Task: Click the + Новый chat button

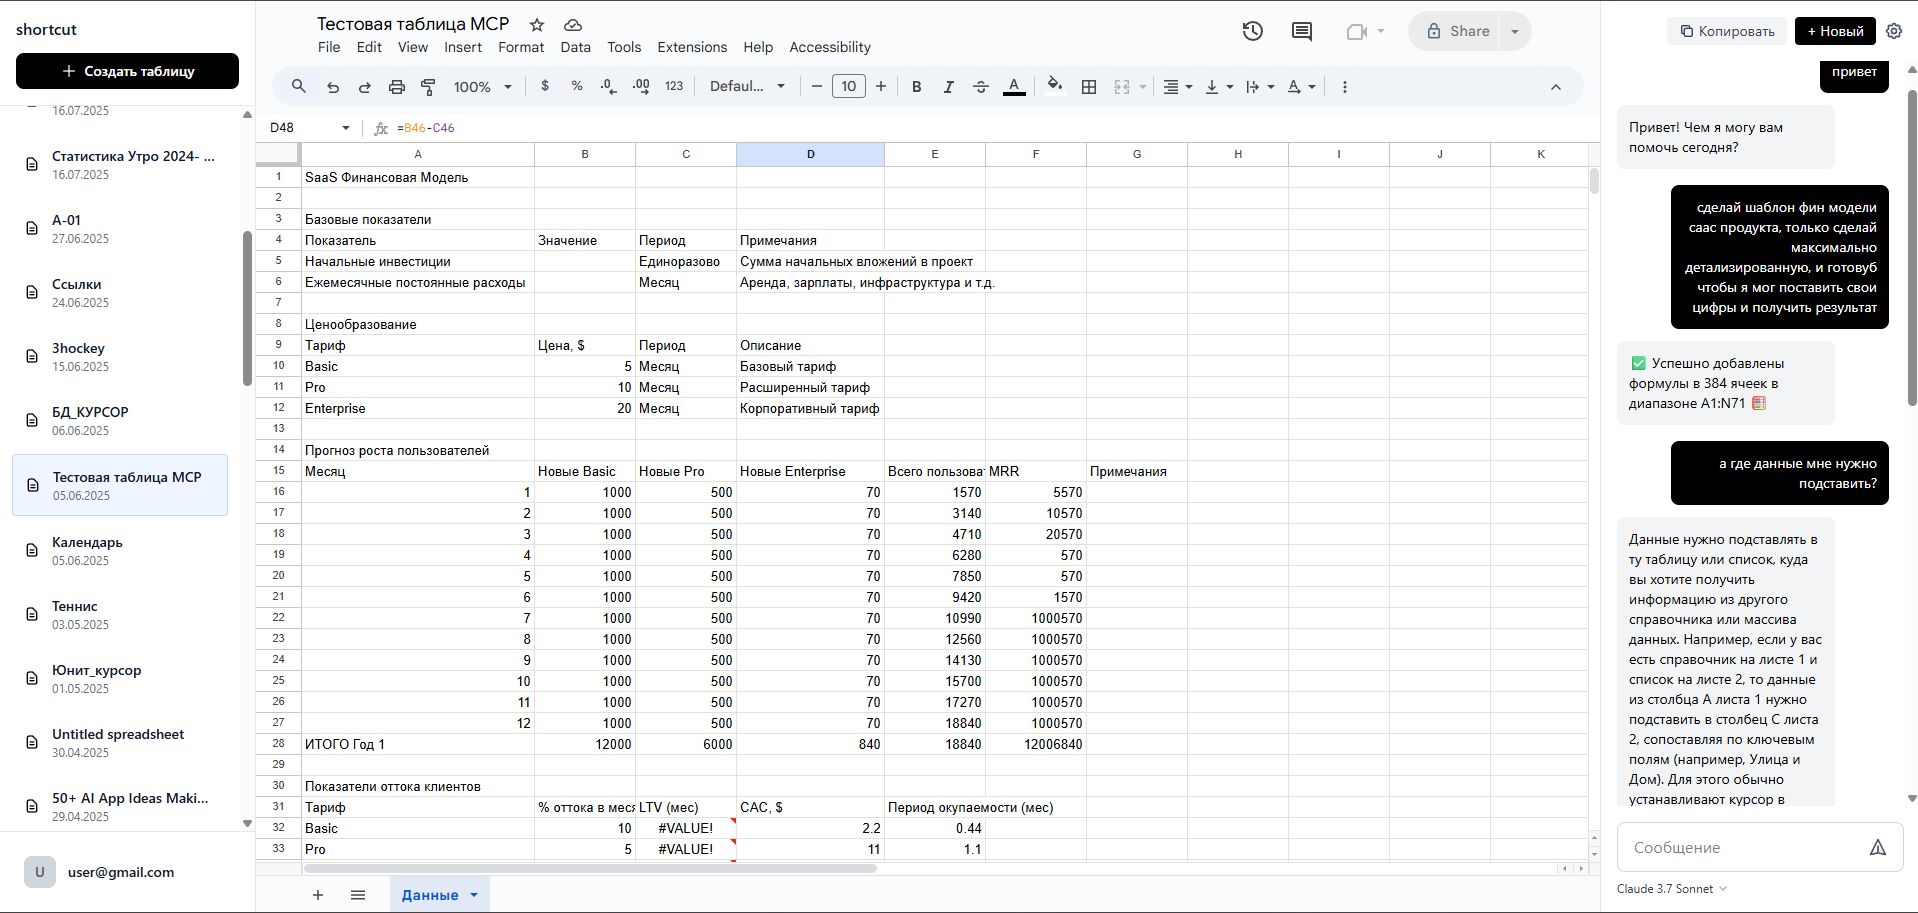Action: coord(1835,31)
